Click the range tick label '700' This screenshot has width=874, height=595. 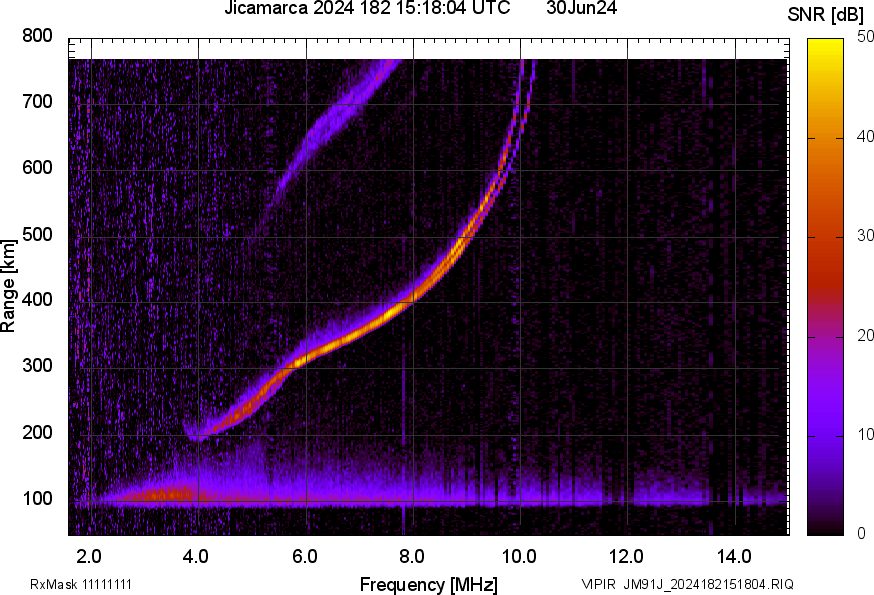[37, 102]
